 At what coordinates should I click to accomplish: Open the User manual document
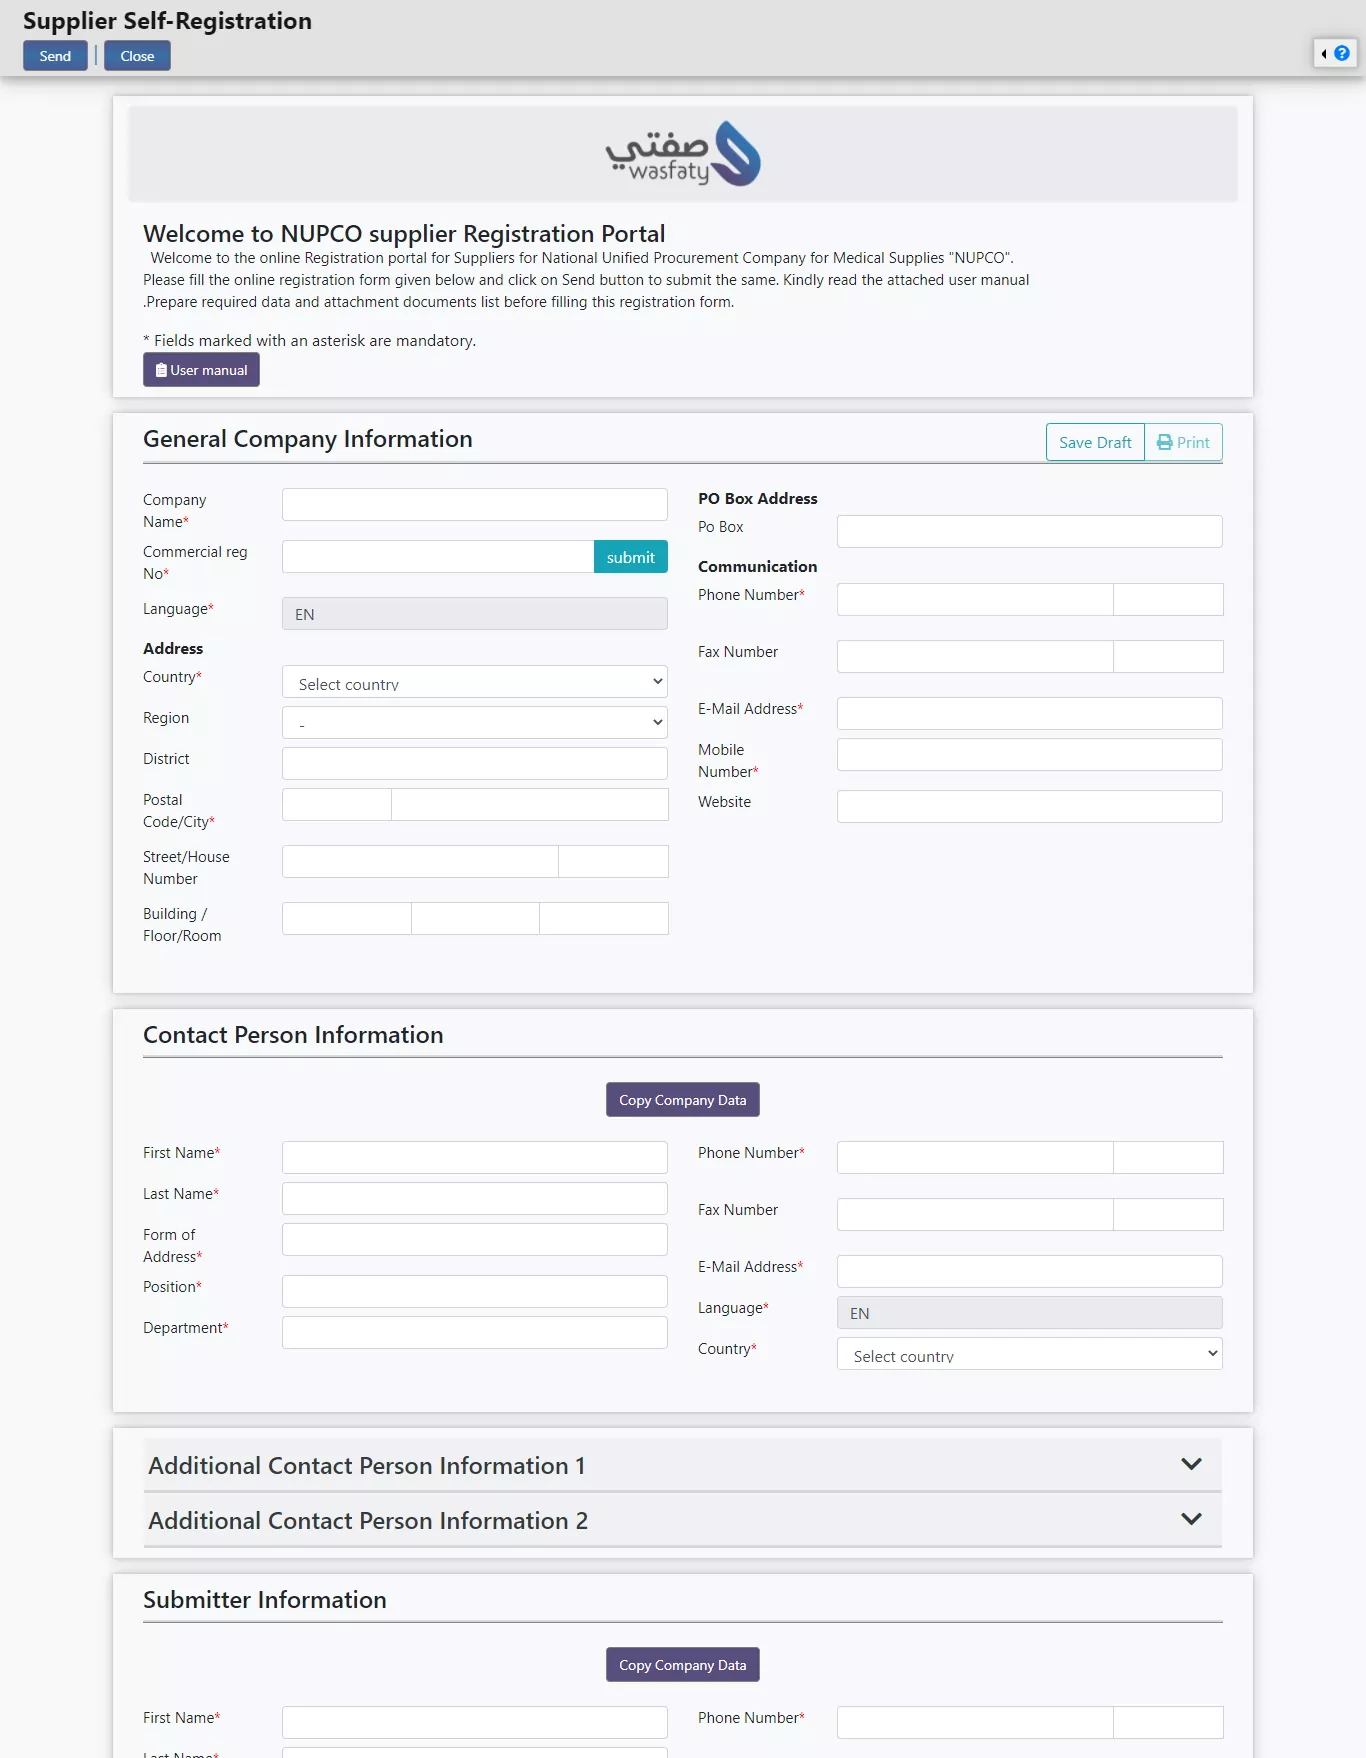201,370
